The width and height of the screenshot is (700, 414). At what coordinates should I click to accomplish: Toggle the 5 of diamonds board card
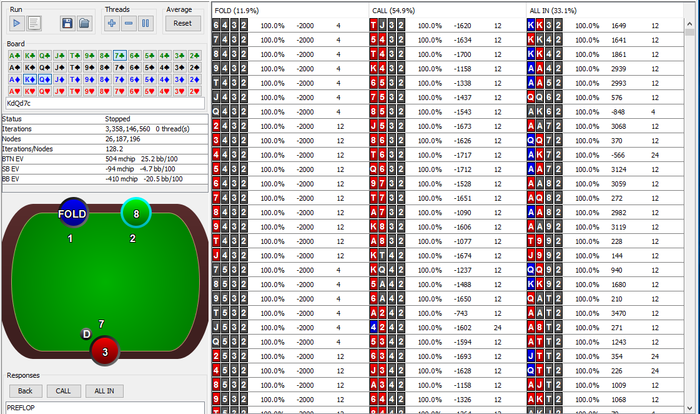point(150,79)
